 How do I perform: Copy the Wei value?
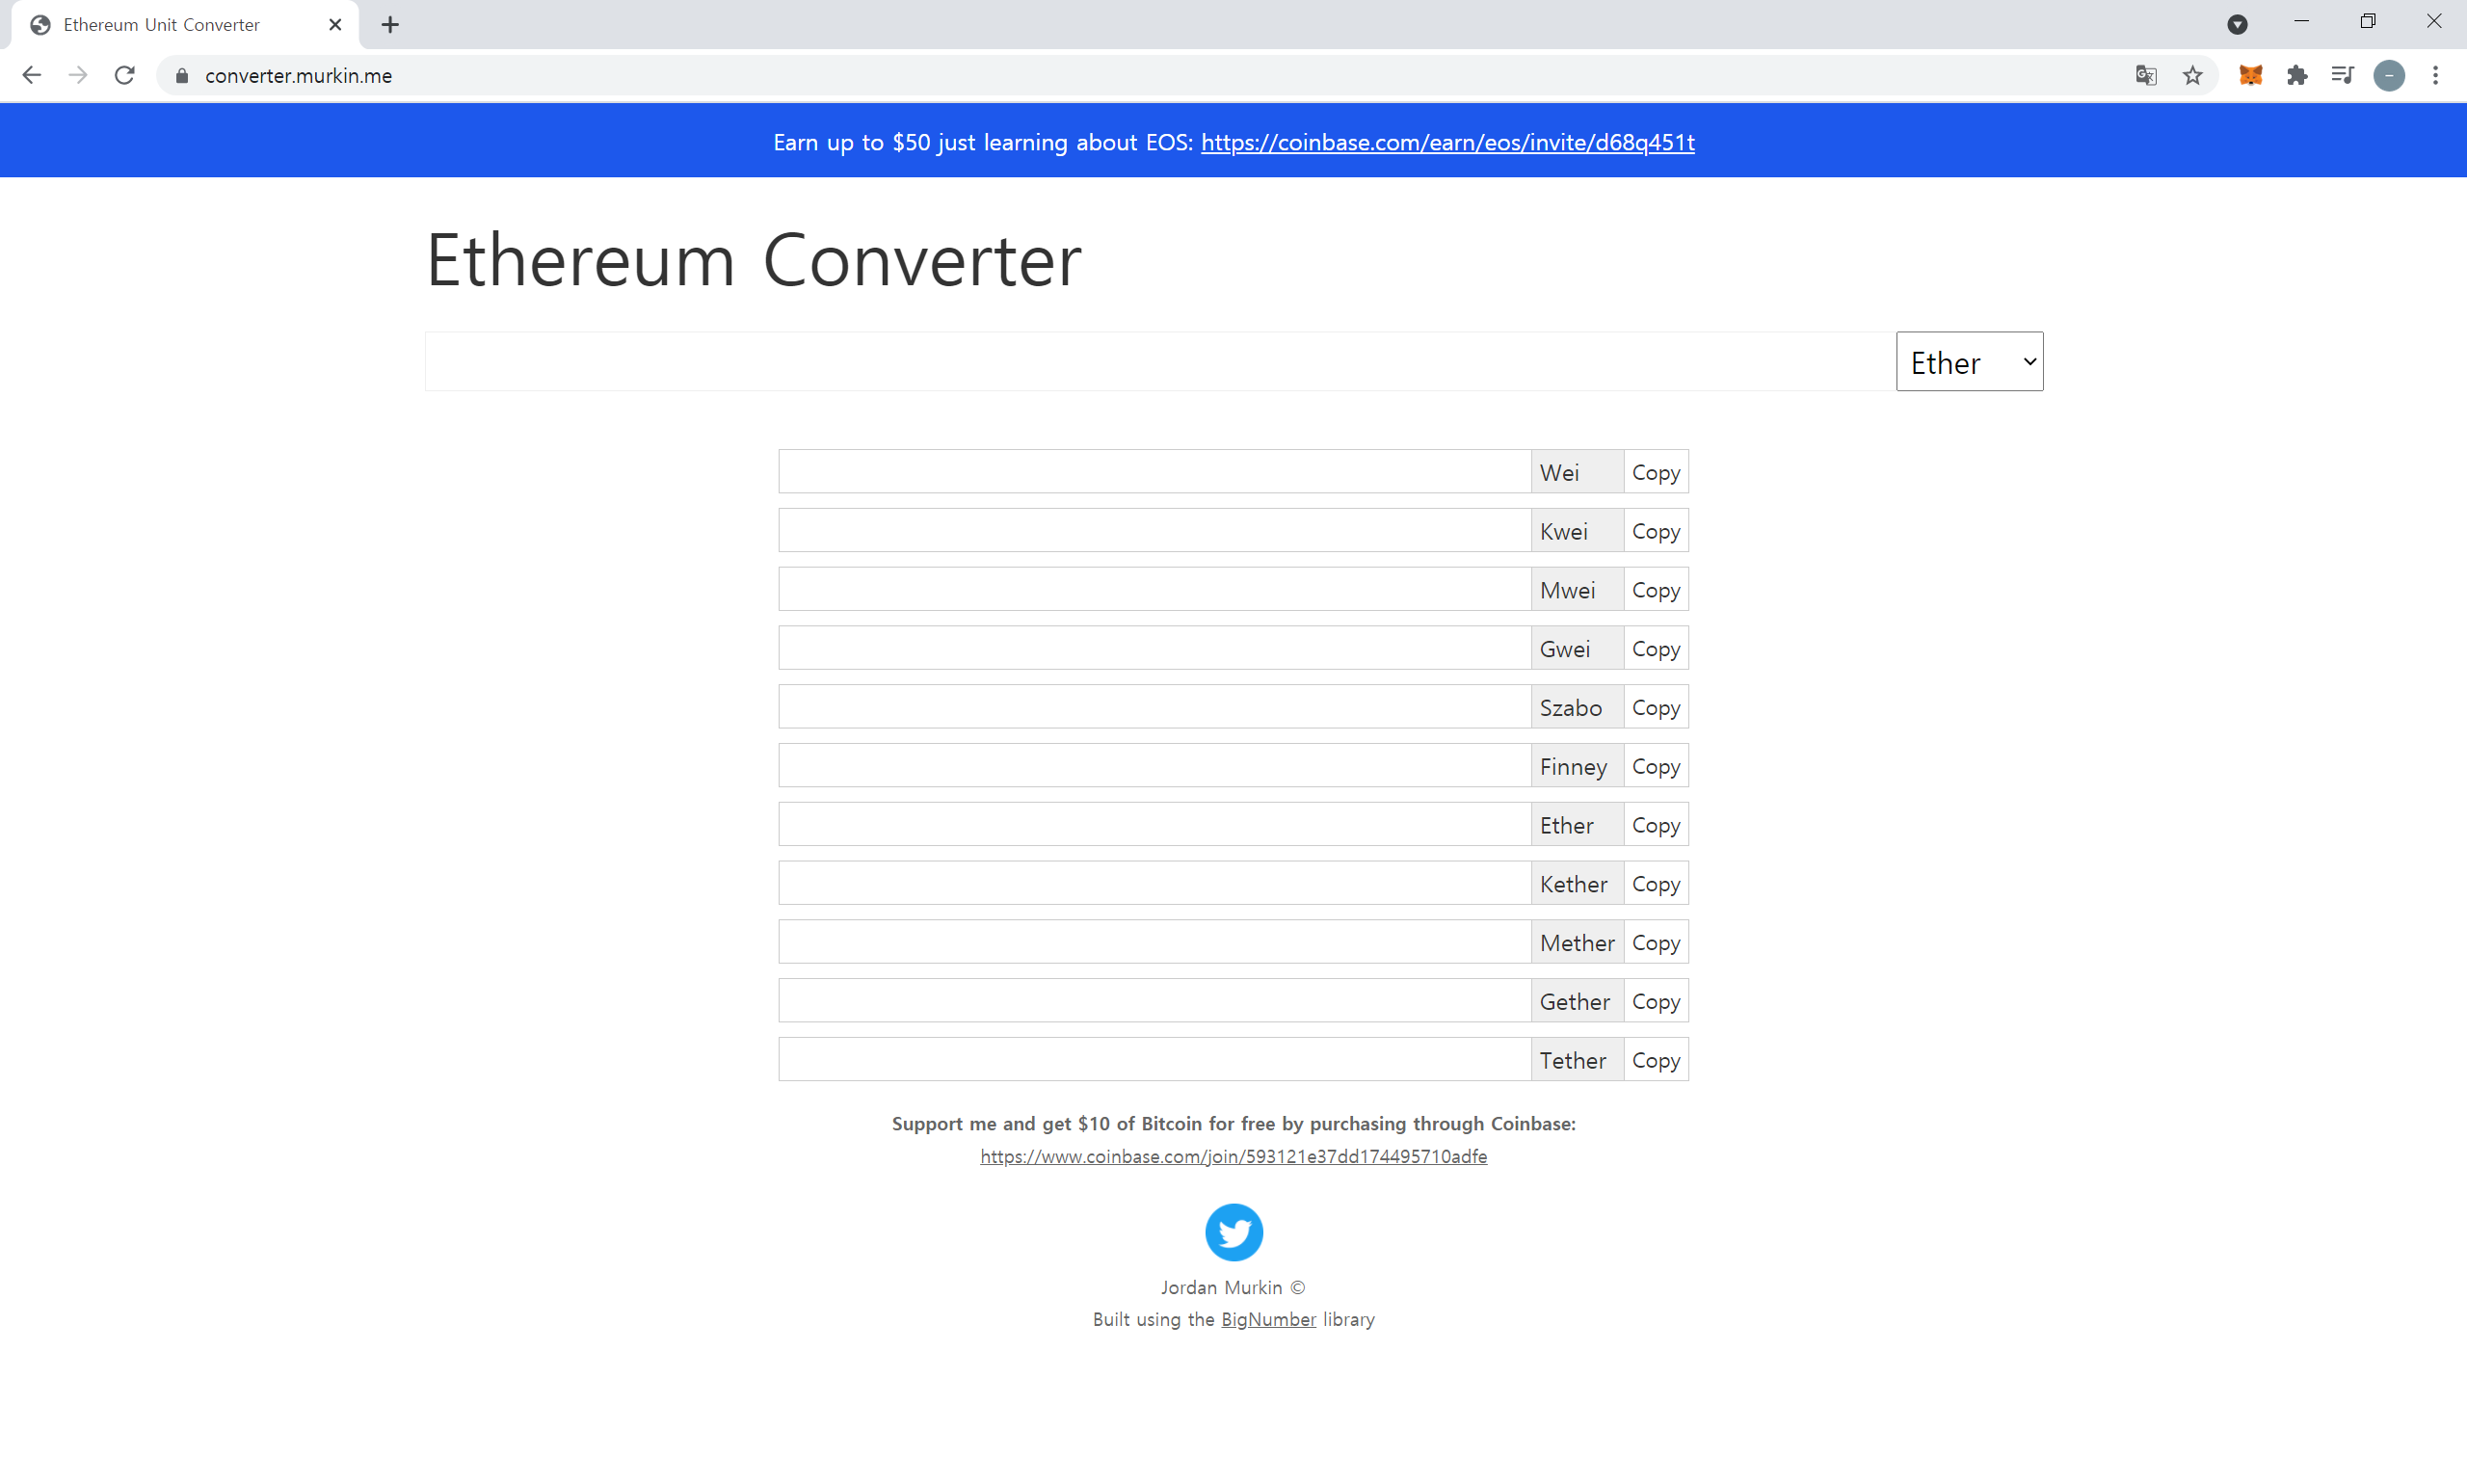[x=1655, y=472]
